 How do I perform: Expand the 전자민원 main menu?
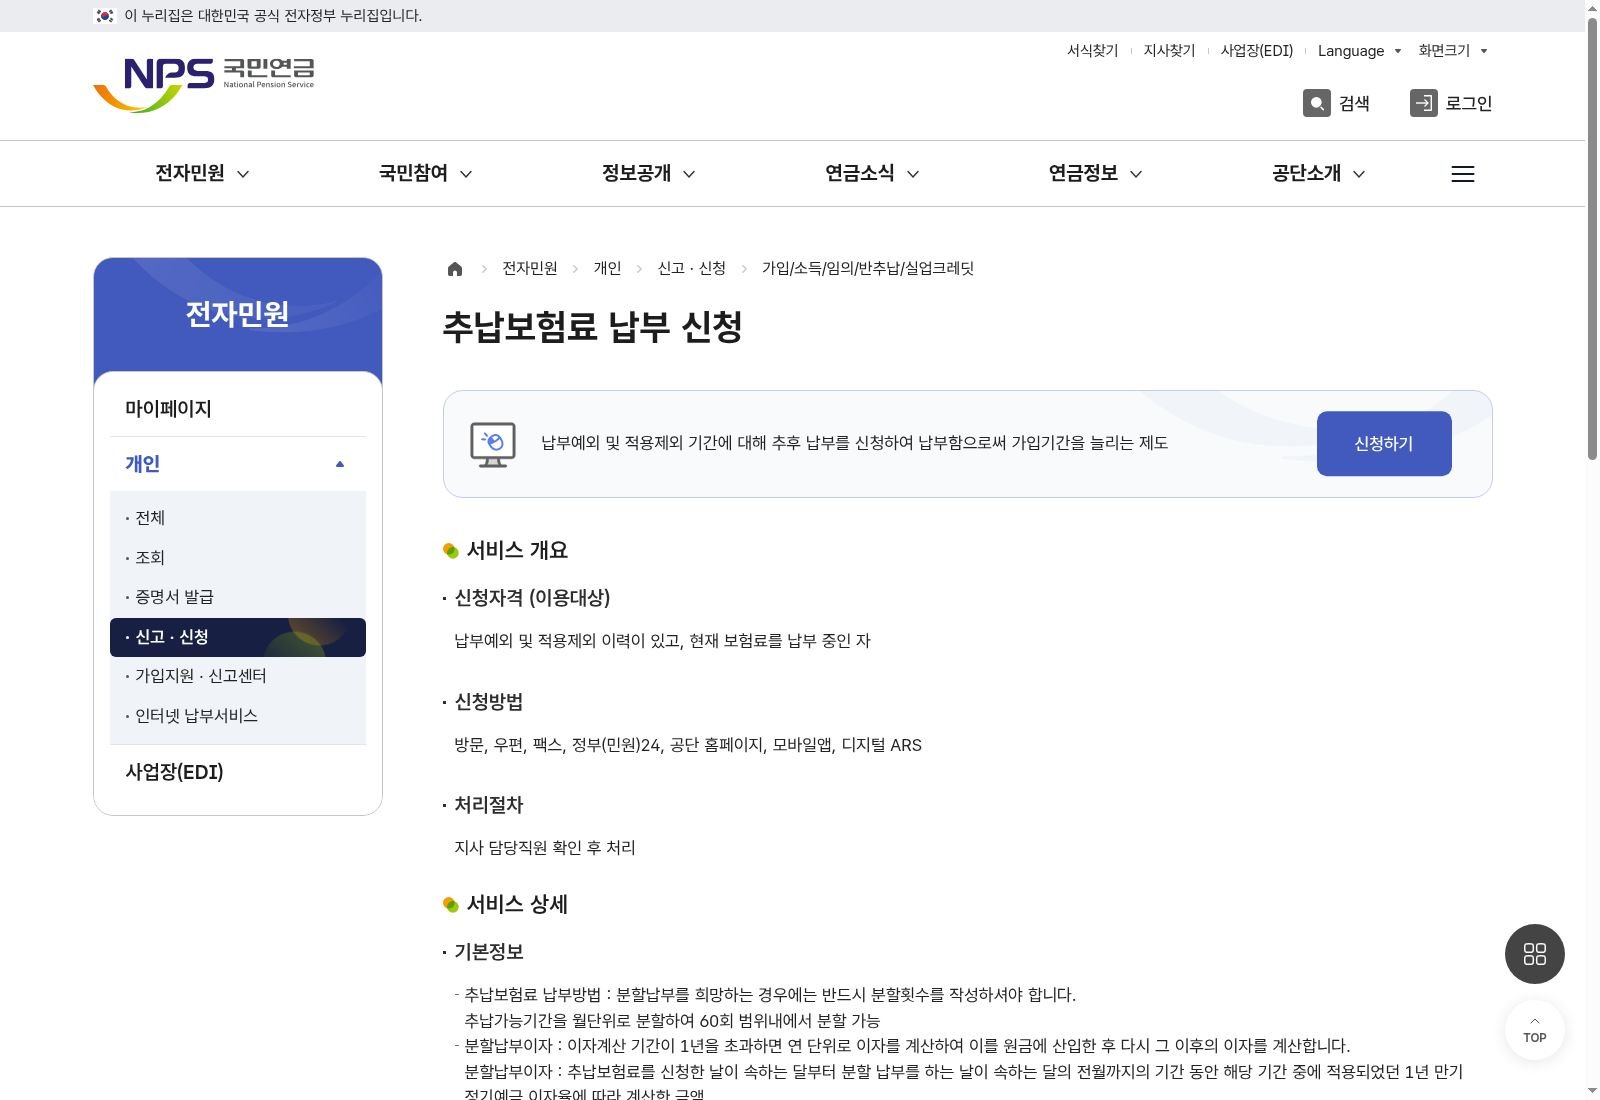(x=202, y=174)
